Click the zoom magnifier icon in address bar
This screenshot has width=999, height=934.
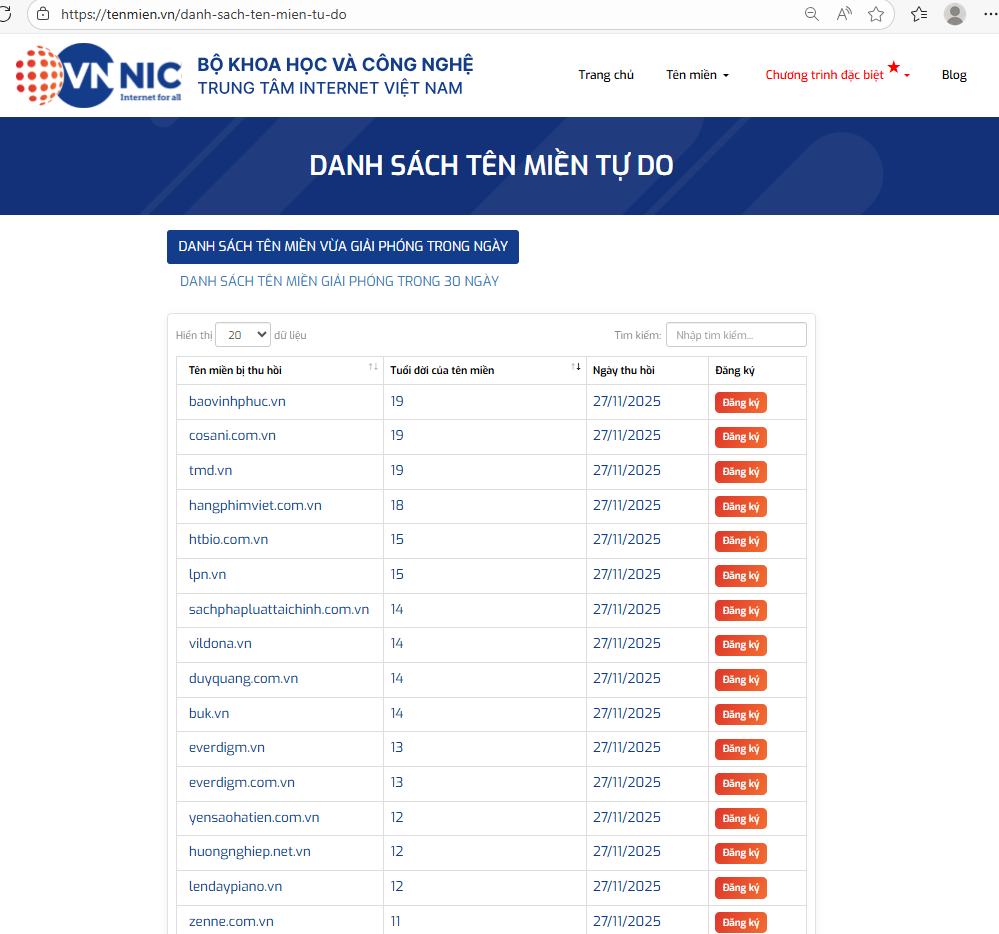point(812,14)
